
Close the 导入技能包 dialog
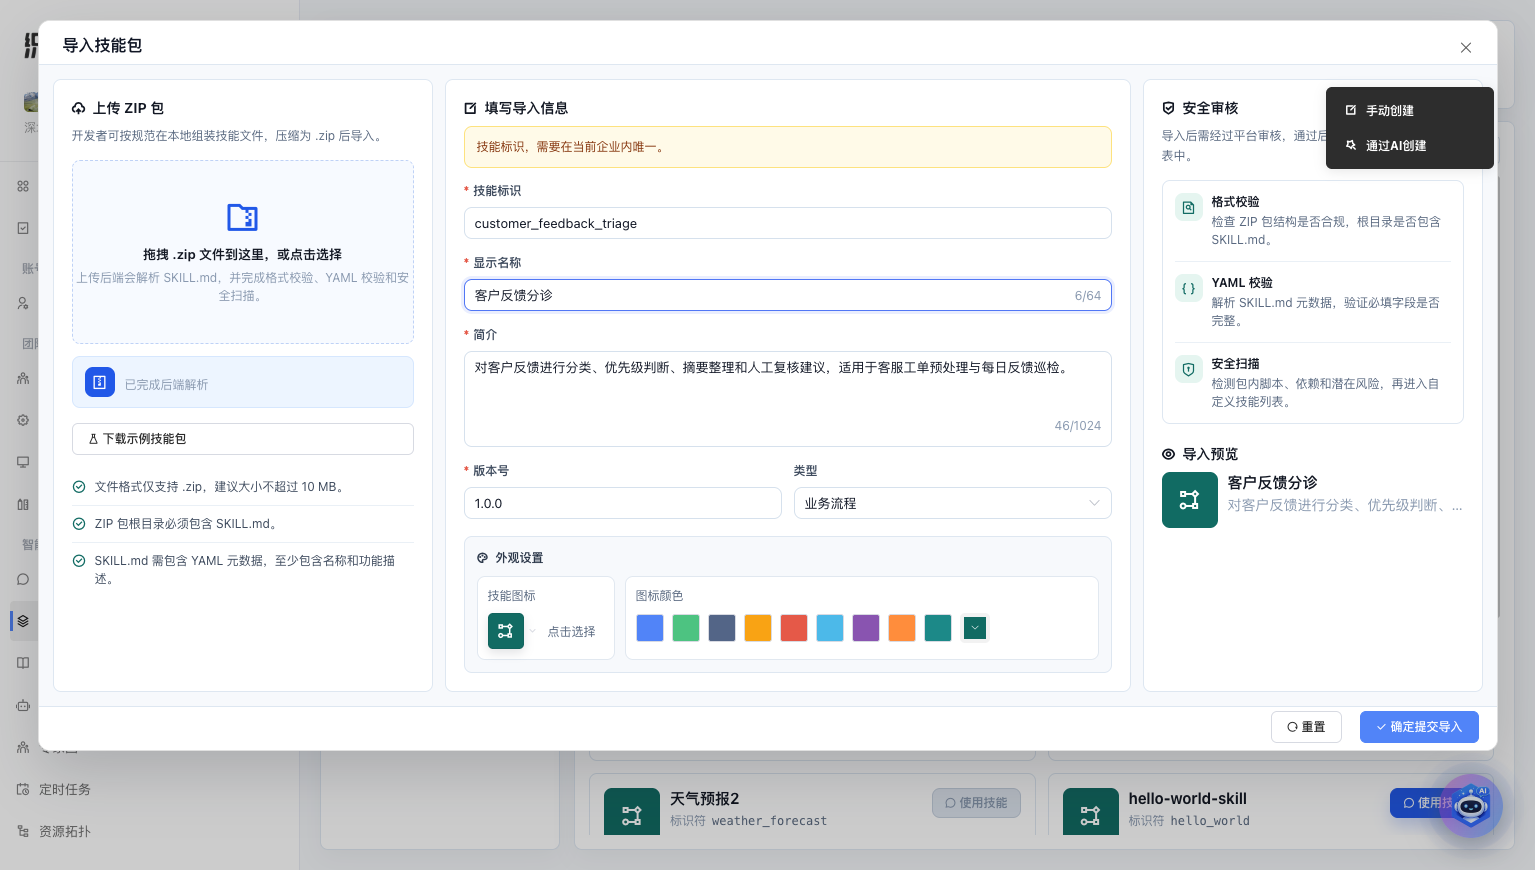(x=1465, y=47)
